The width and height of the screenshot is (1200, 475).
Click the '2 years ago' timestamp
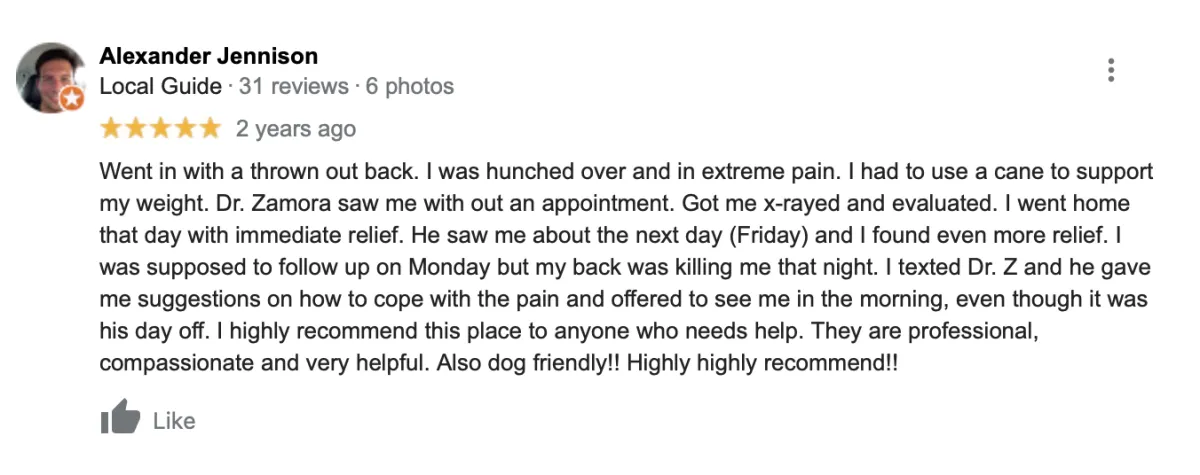(296, 129)
